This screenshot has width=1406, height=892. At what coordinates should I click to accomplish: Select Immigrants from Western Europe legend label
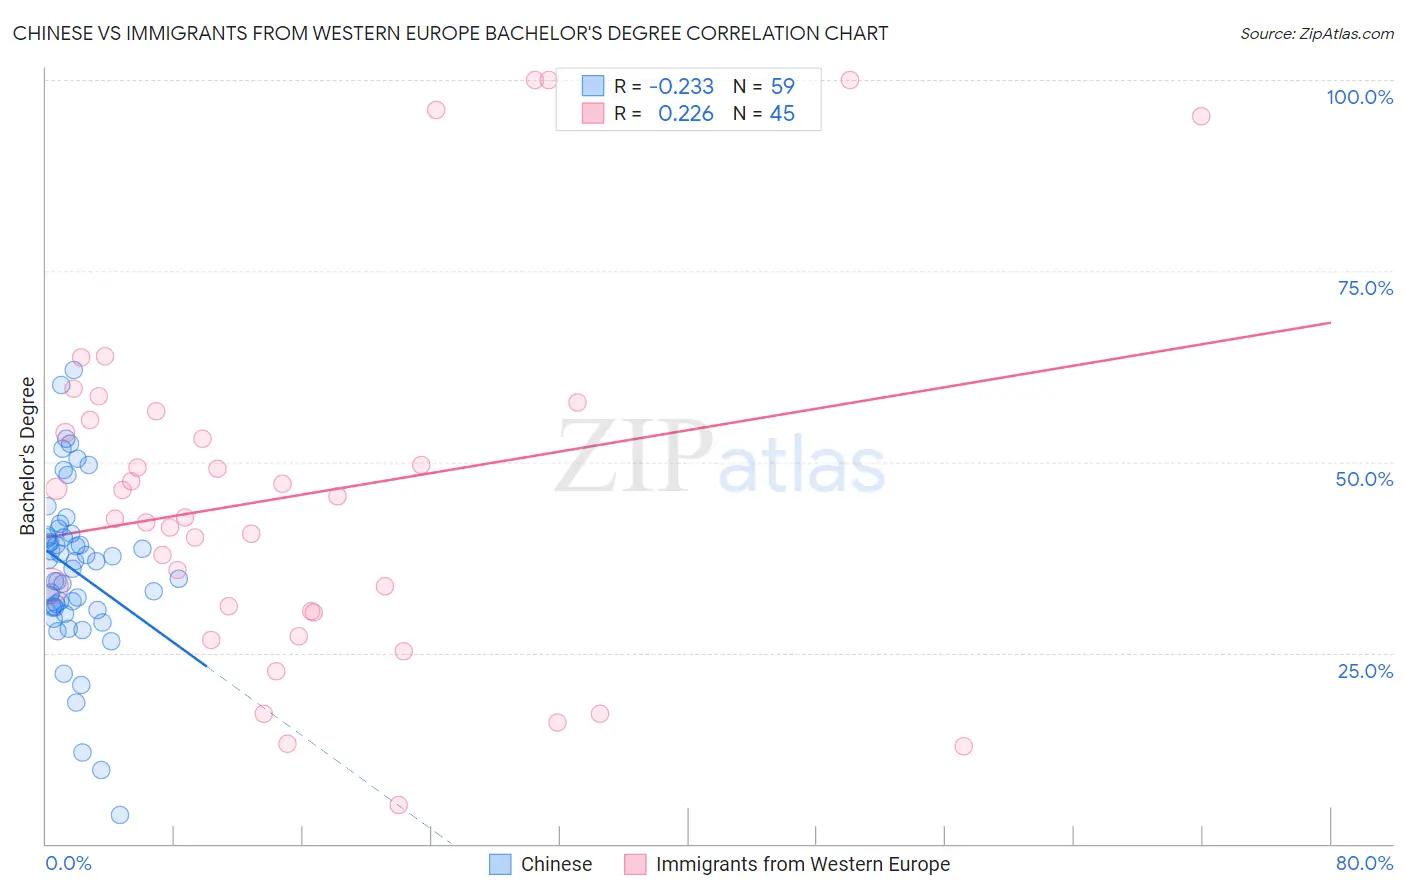coord(803,864)
